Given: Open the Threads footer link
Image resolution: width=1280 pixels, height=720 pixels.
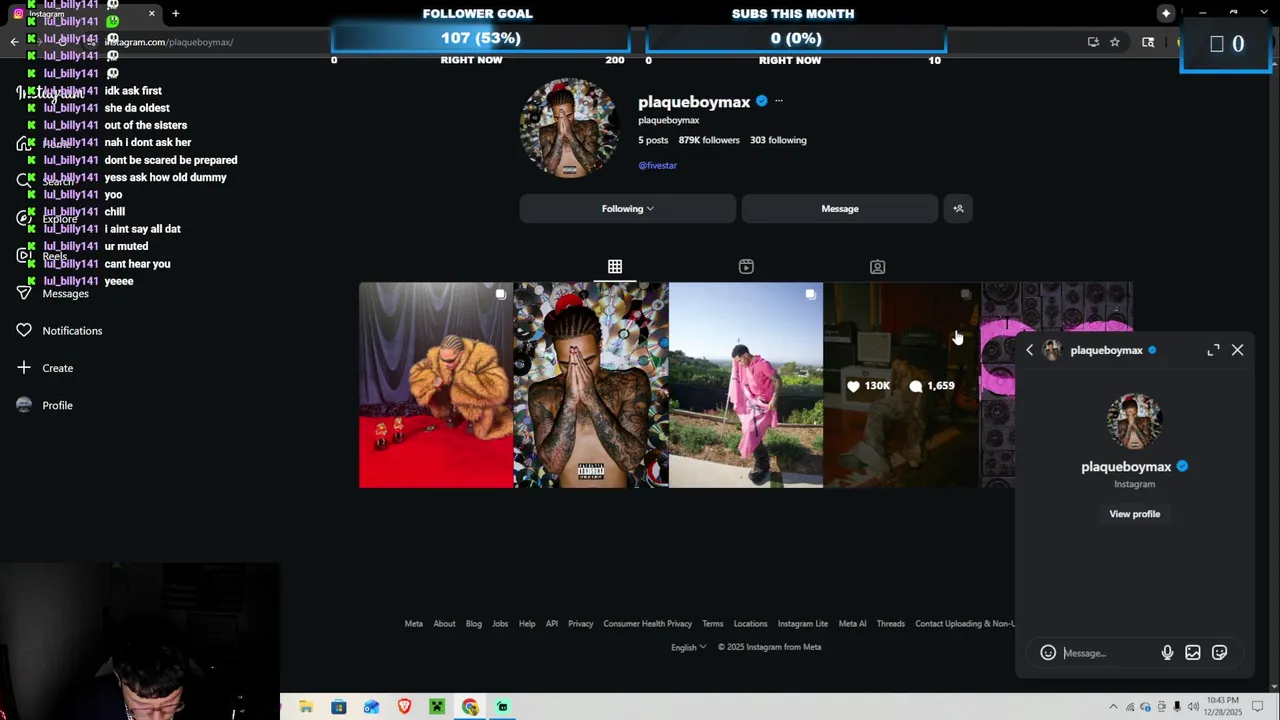Looking at the screenshot, I should tap(890, 624).
